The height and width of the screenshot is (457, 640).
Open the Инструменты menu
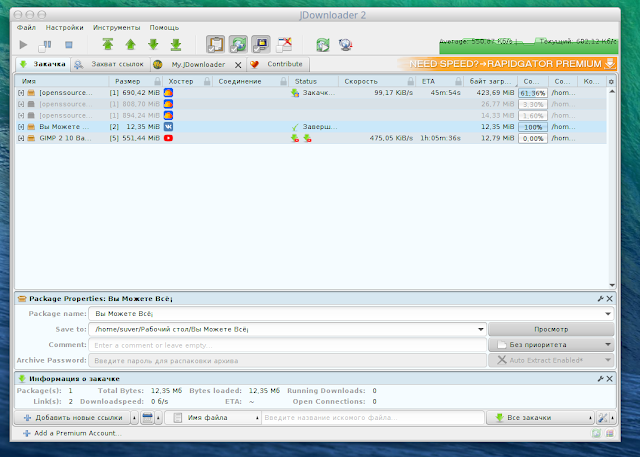click(116, 28)
